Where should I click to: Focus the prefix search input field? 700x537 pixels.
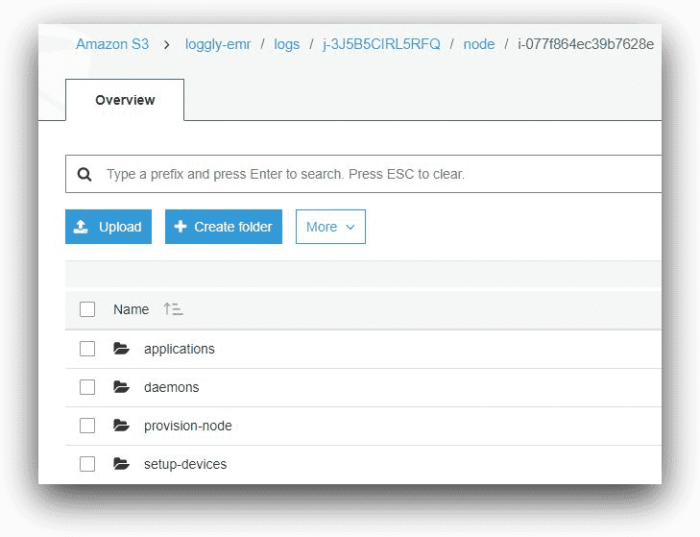point(380,174)
